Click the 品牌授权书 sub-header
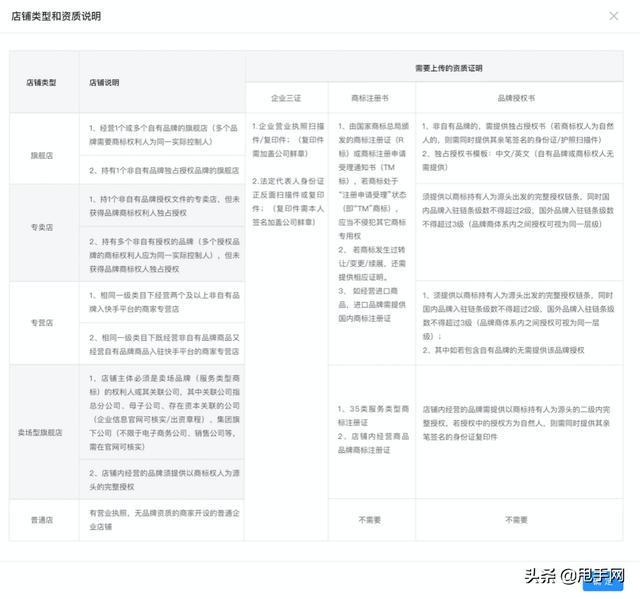The image size is (640, 599). point(516,98)
